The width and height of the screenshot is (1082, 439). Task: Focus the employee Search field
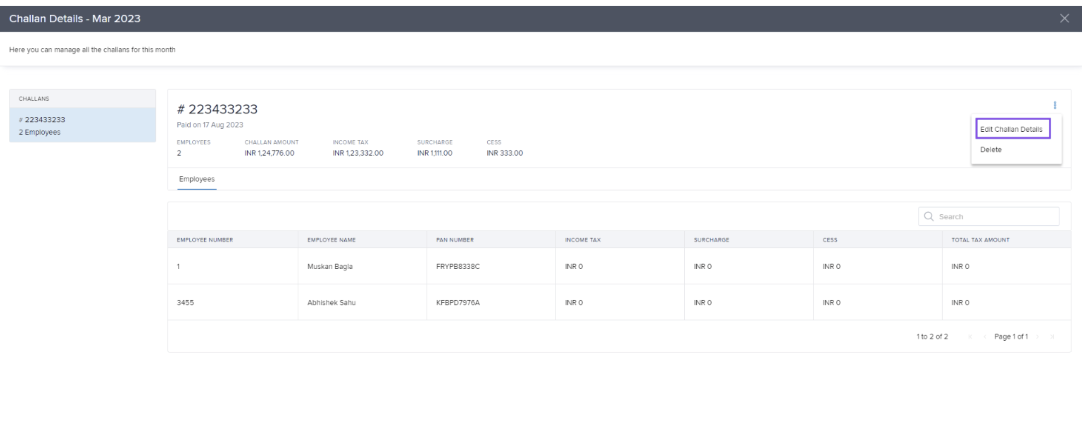(994, 217)
